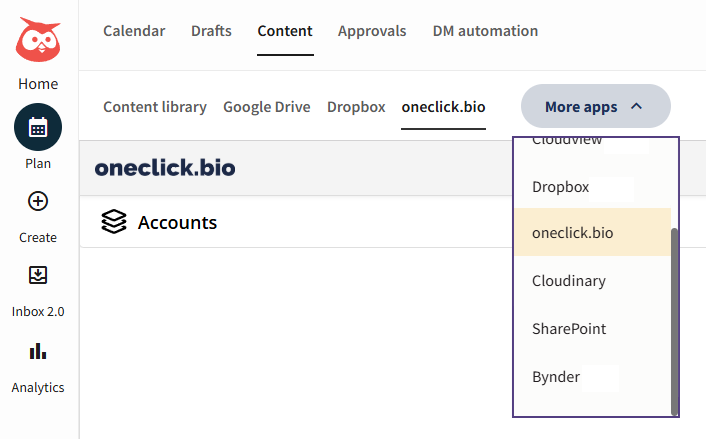Choose Bynder in More apps menu
This screenshot has height=439, width=706.
(593, 376)
